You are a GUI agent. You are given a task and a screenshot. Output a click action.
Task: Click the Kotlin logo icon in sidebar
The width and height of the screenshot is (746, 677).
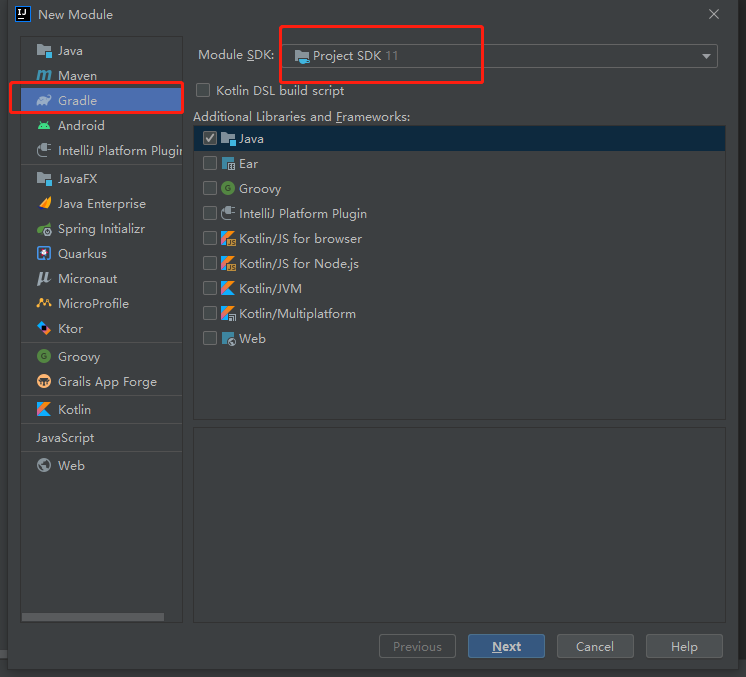[44, 409]
